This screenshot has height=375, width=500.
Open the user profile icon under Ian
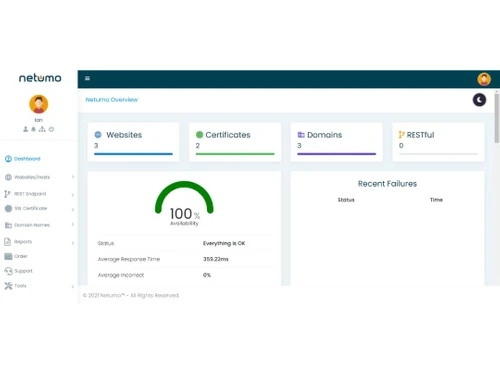[25, 129]
